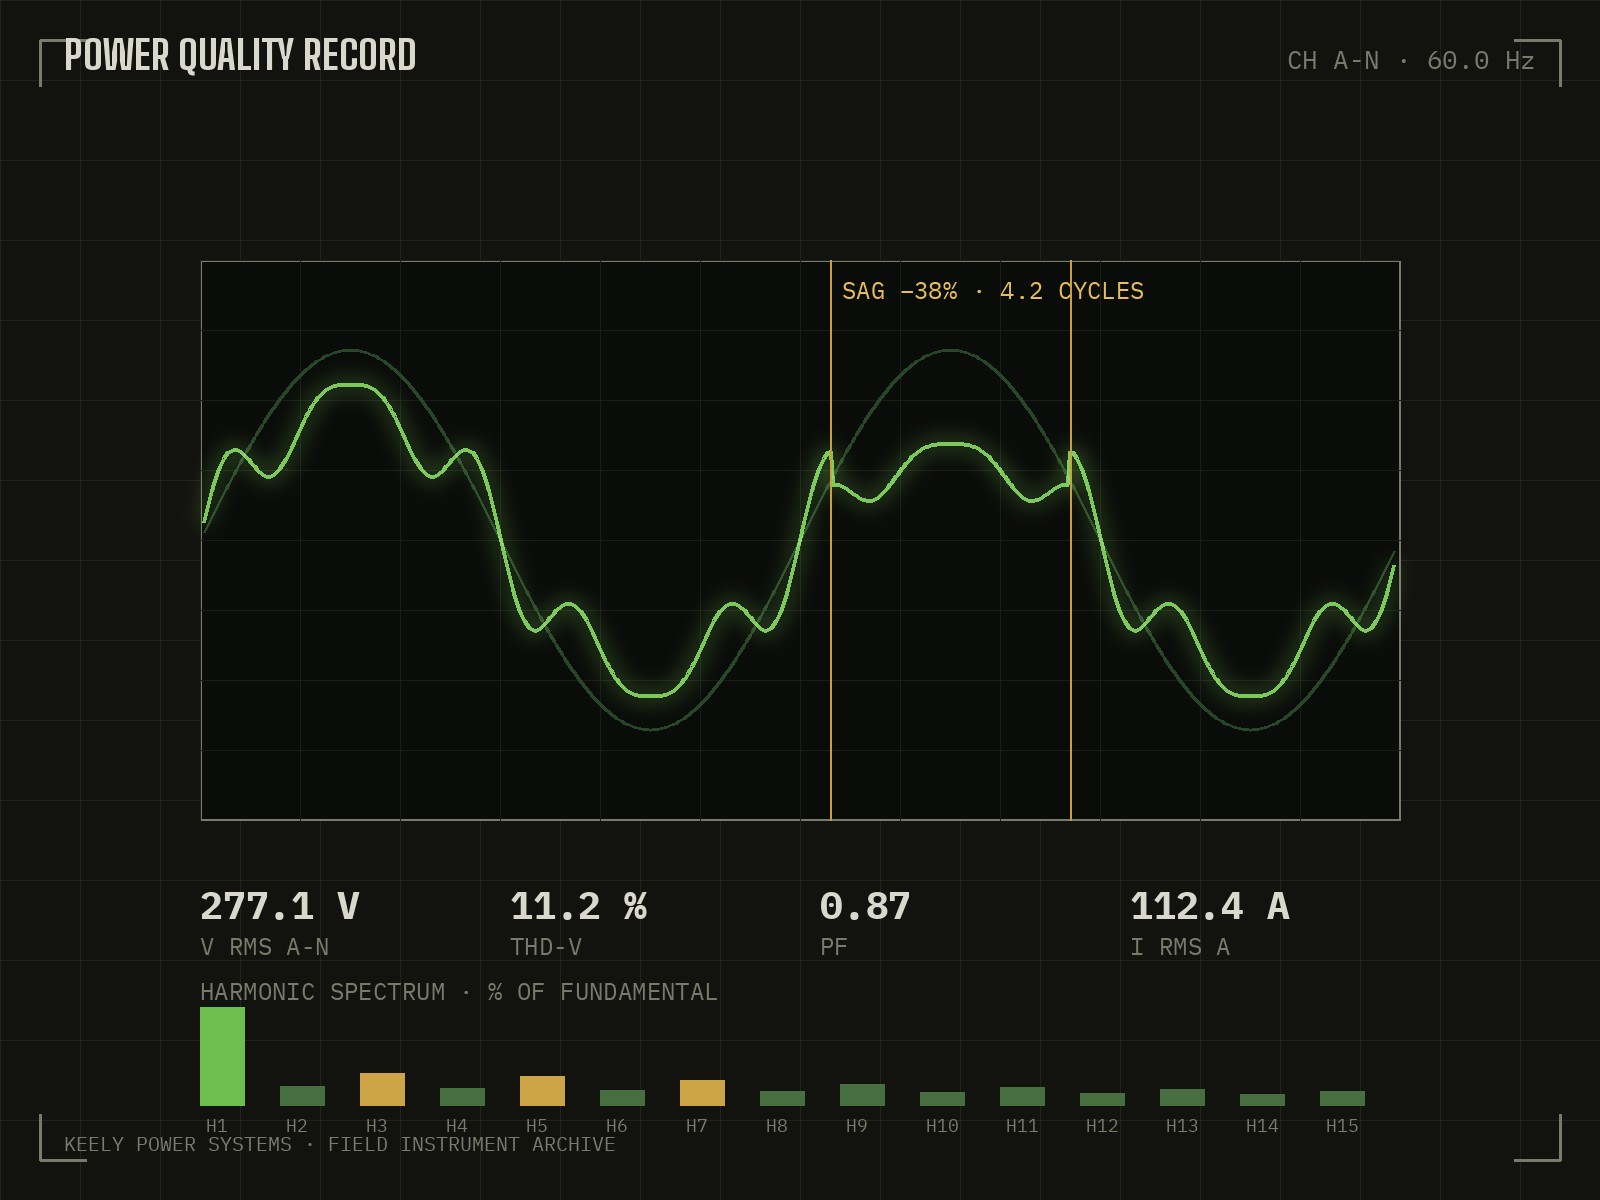Select the H1 fundamental bar
Viewport: 1600px width, 1200px height.
(x=222, y=1056)
